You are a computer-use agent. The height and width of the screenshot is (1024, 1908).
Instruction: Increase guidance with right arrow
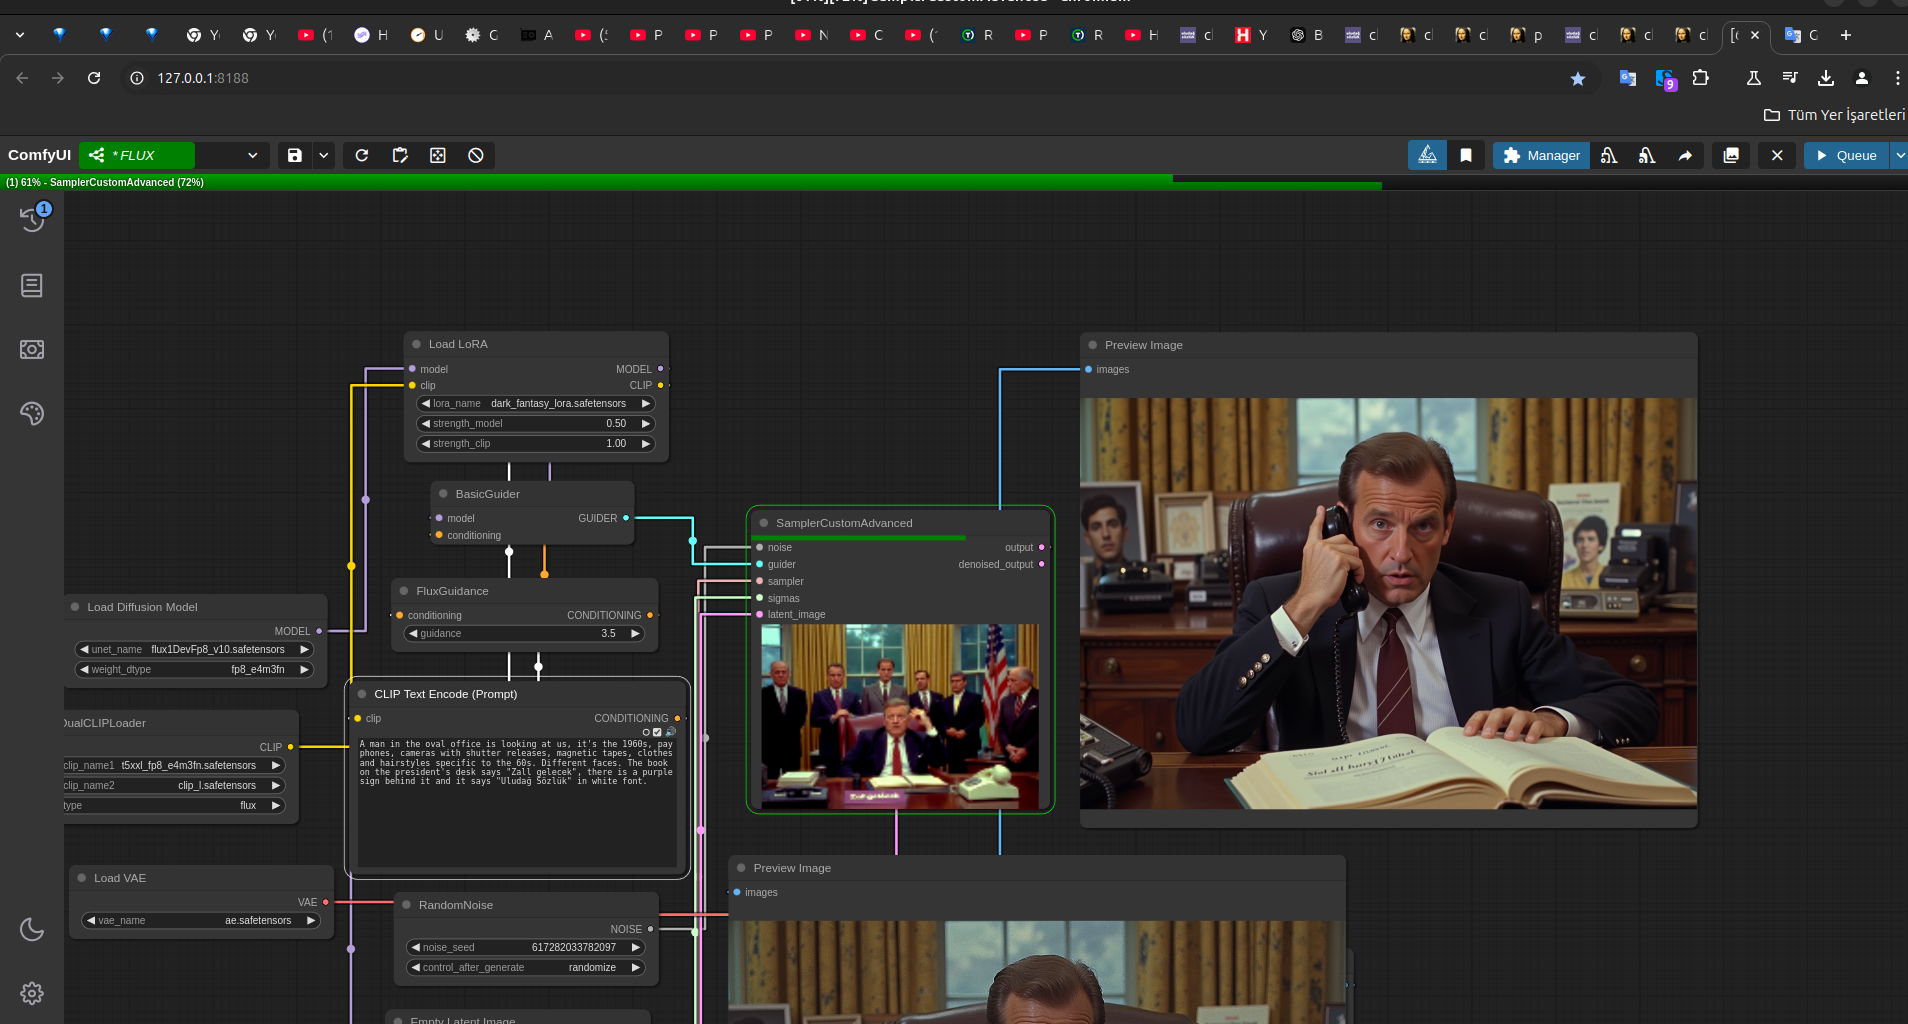[x=635, y=634]
